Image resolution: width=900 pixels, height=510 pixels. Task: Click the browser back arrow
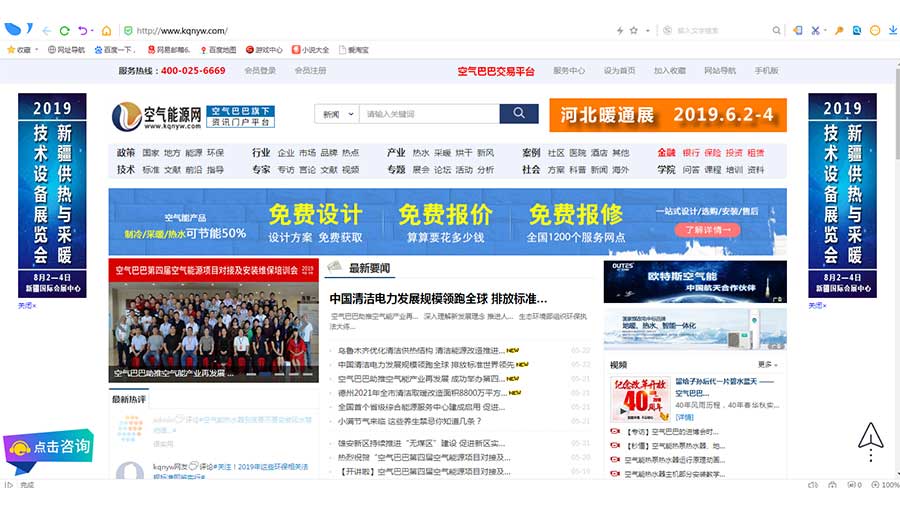tap(46, 31)
